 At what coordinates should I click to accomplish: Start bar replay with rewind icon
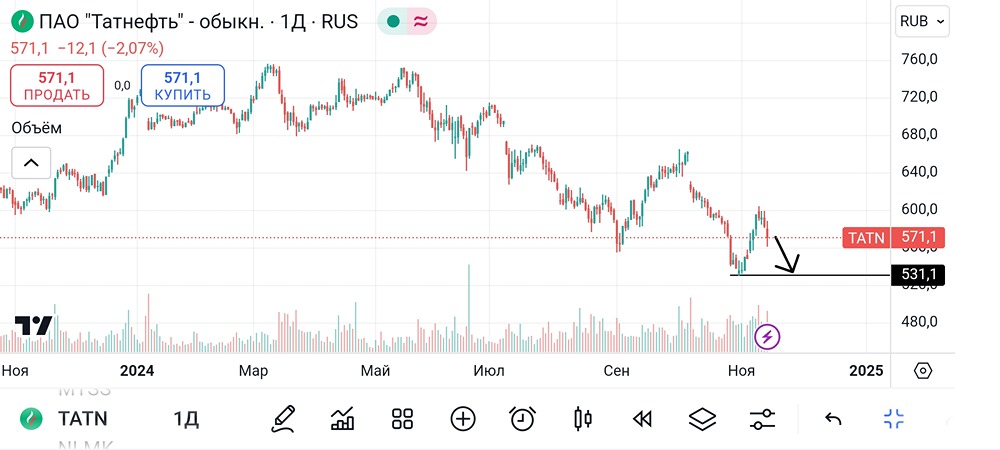pos(643,419)
